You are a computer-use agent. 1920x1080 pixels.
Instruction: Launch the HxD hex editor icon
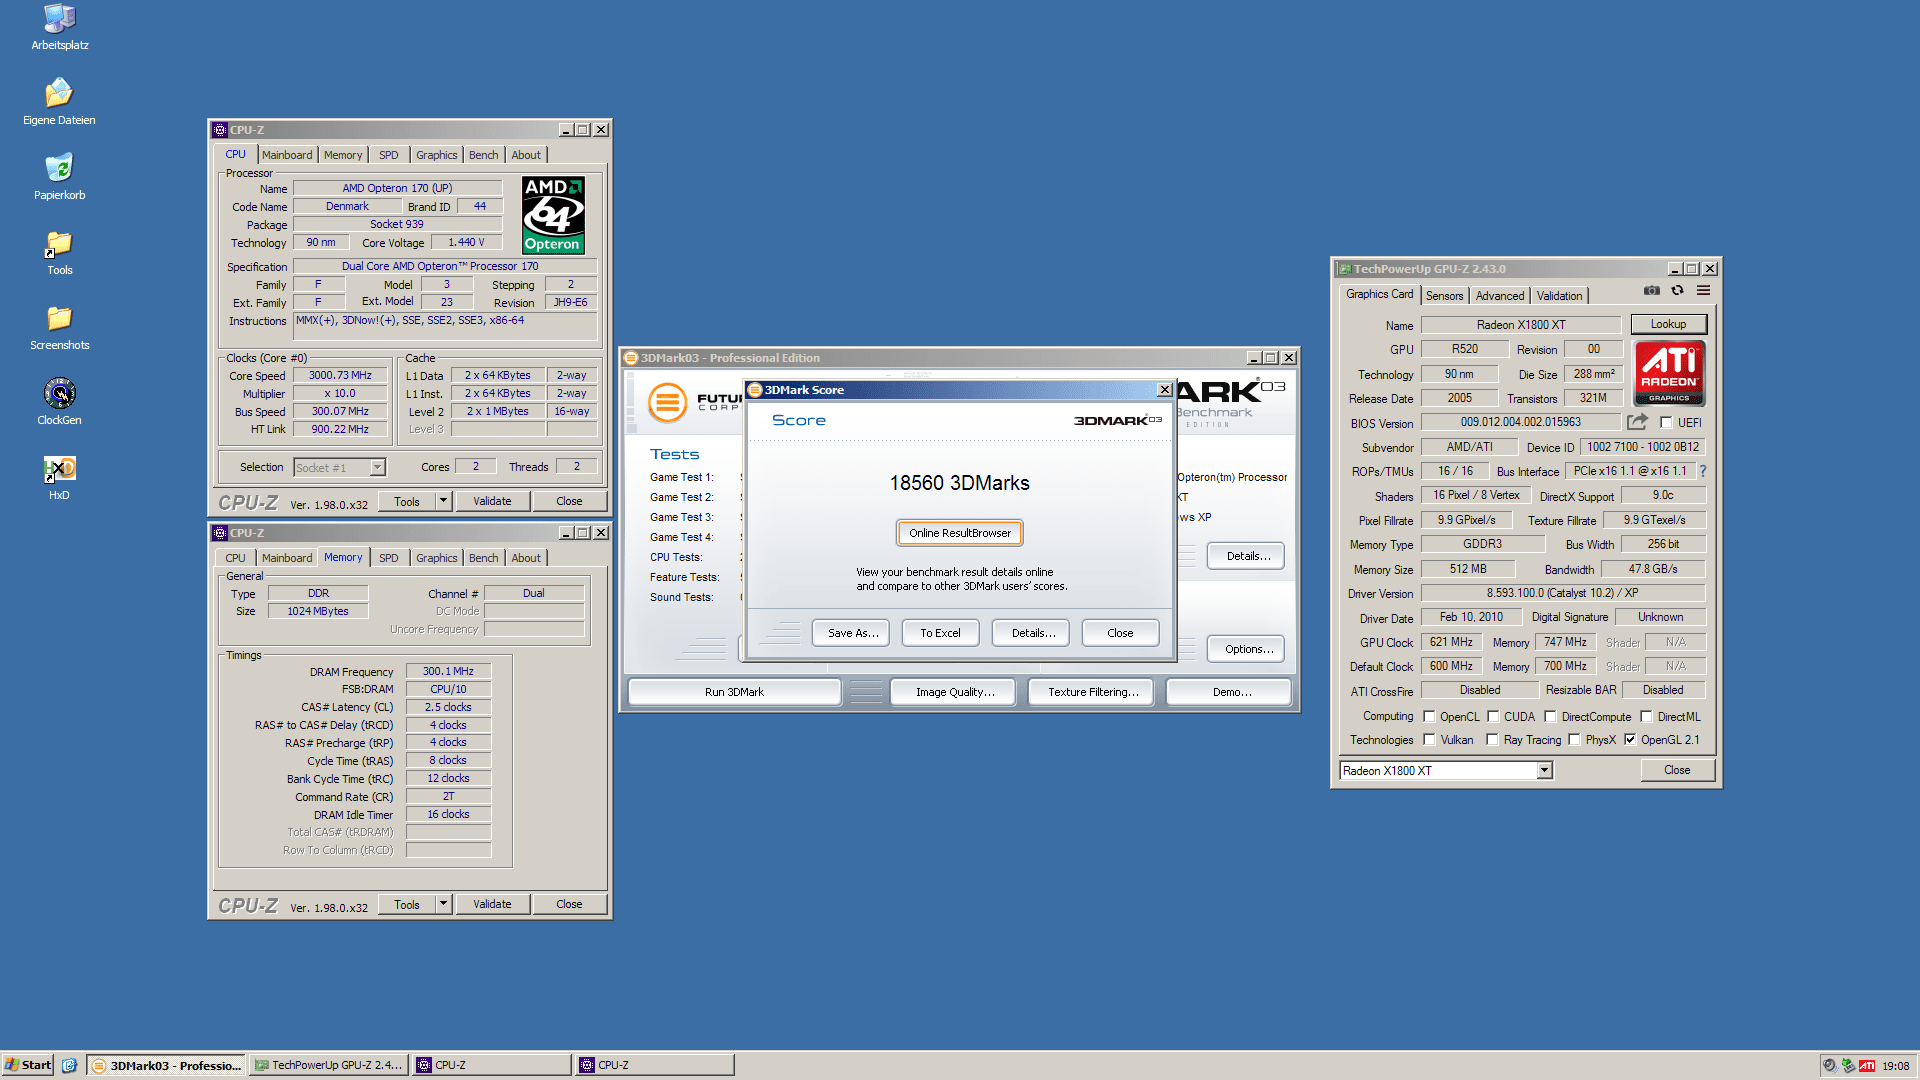[59, 477]
